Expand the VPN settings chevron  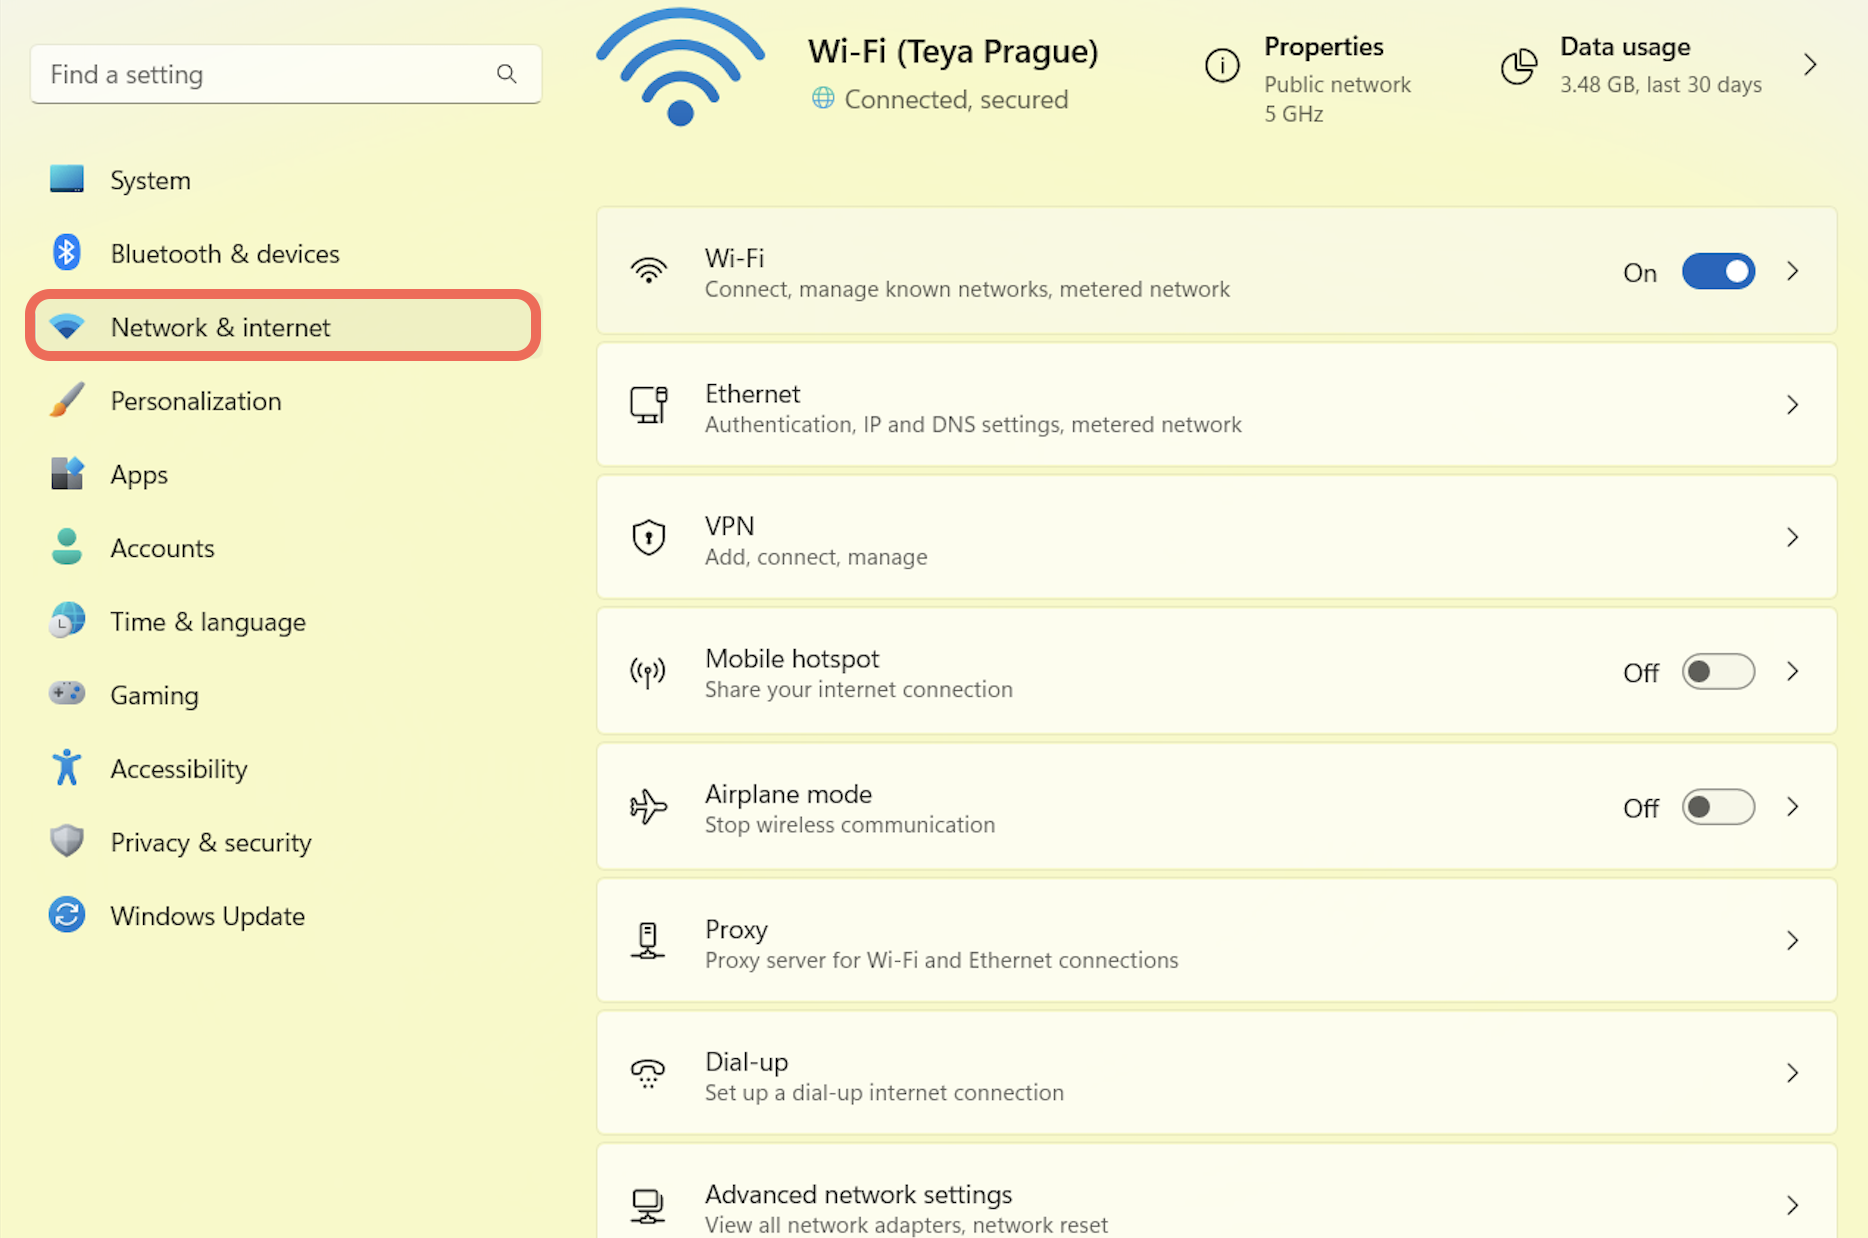pyautogui.click(x=1792, y=538)
